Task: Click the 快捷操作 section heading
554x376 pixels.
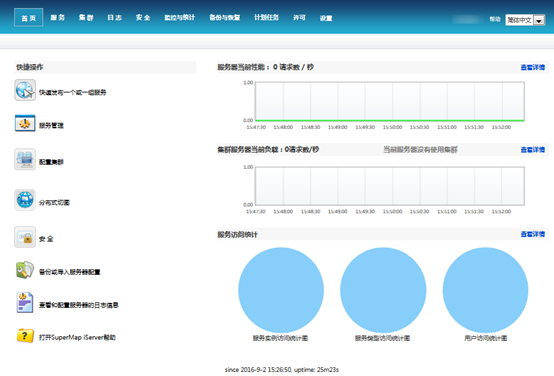Action: [x=30, y=67]
